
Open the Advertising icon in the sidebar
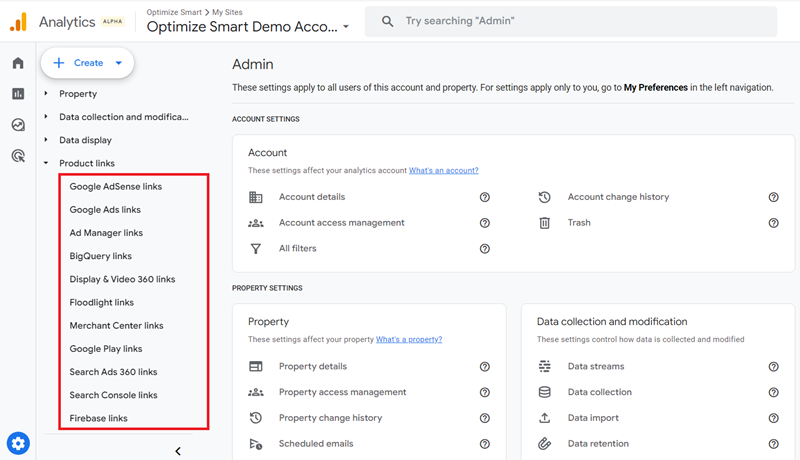[18, 156]
